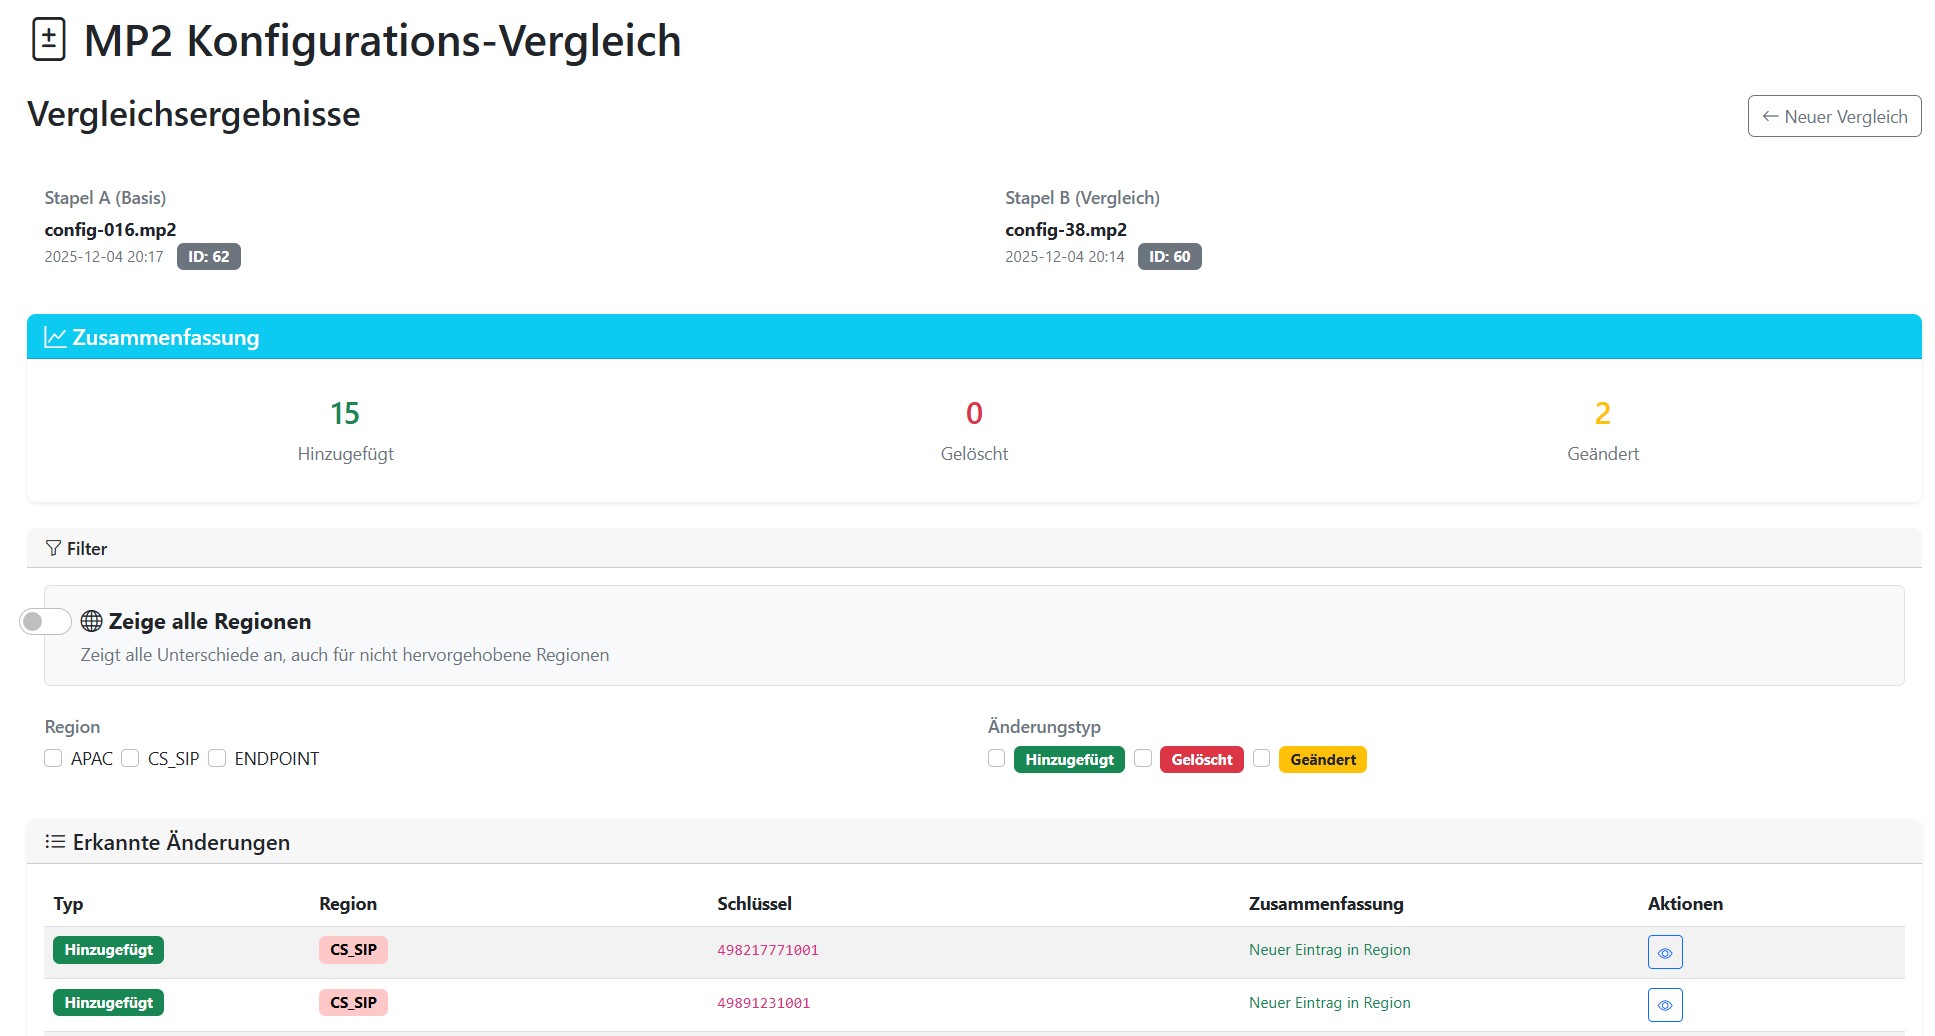This screenshot has height=1036, width=1935.
Task: Click the ID: 62 badge under config-016.mp2
Action: click(209, 256)
